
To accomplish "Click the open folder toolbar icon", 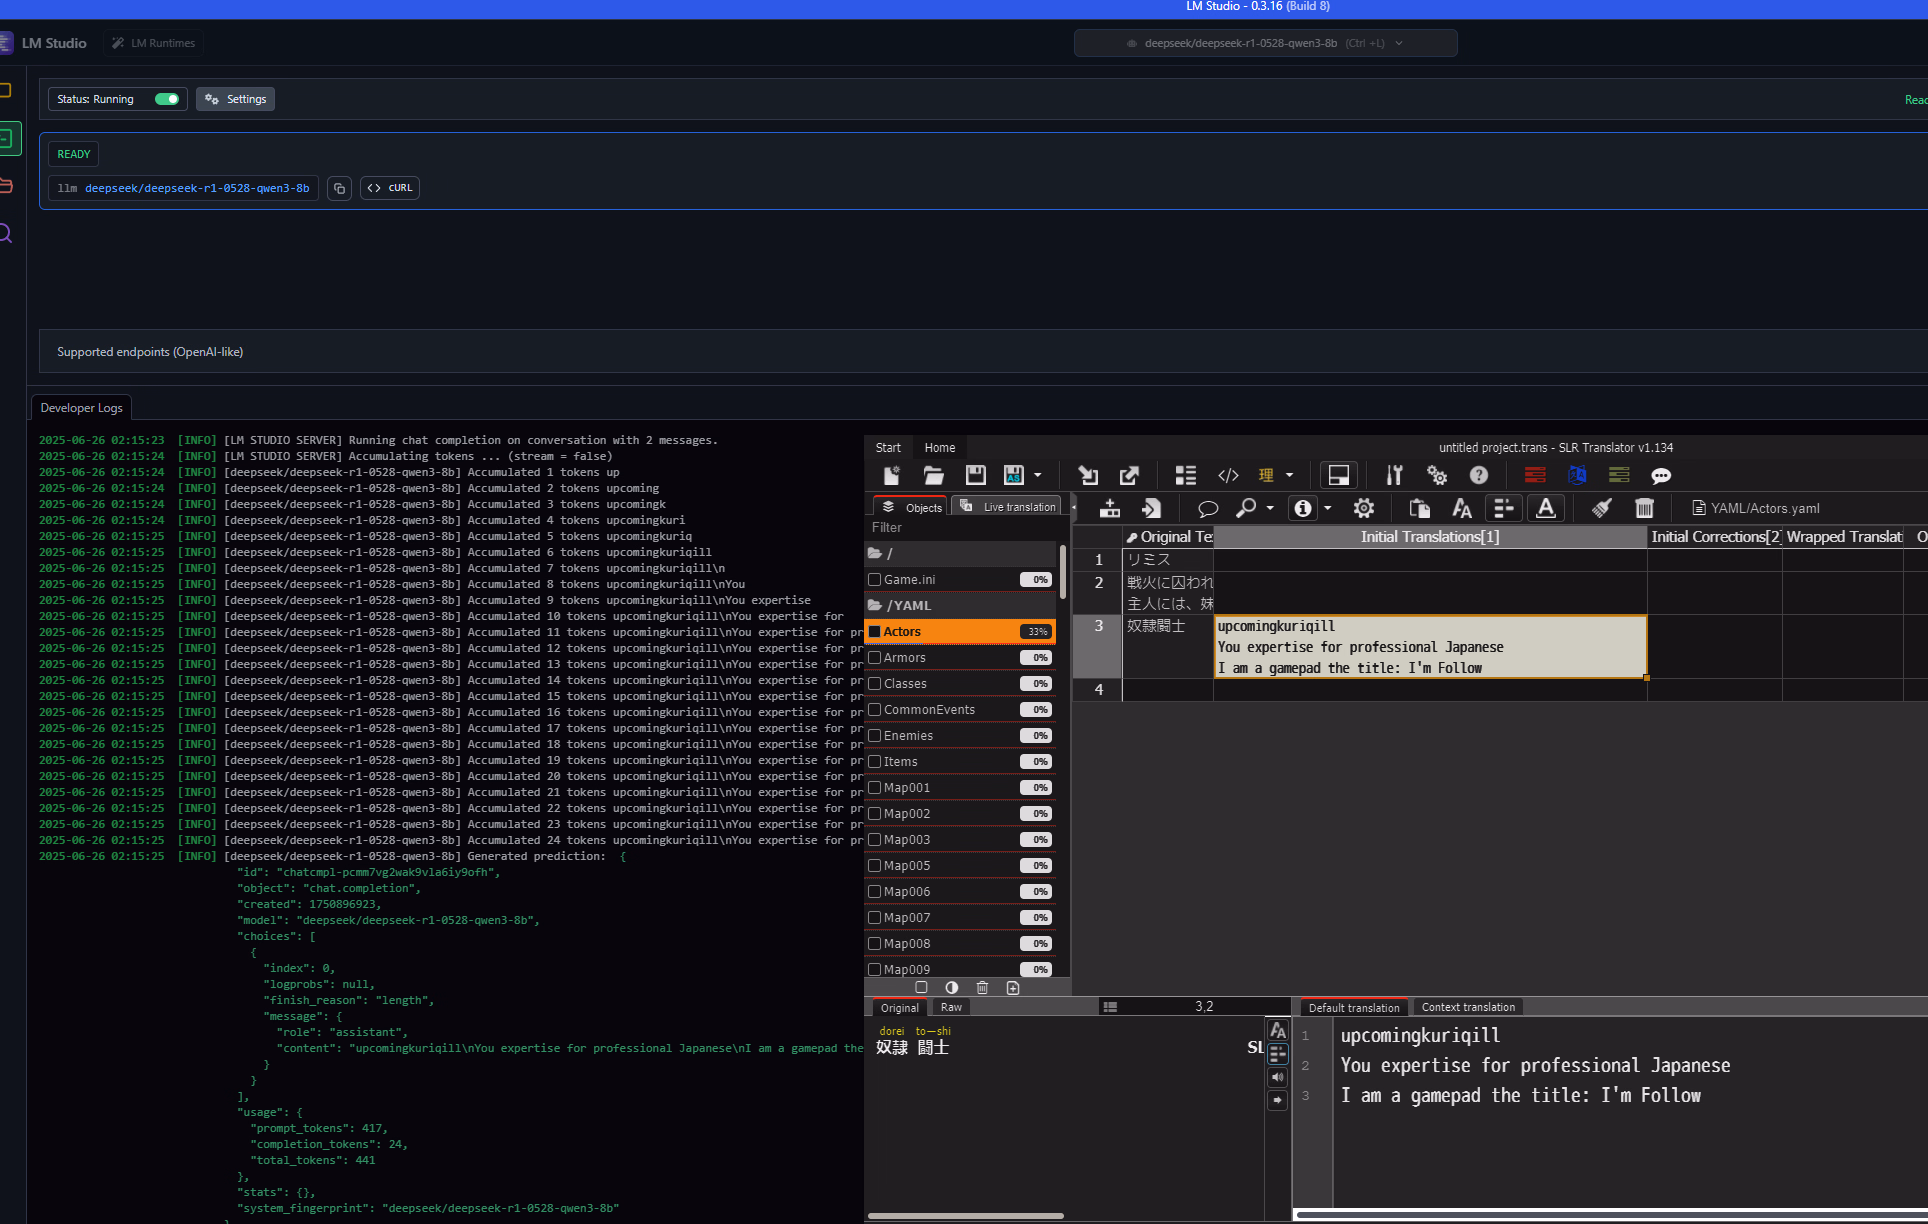I will [x=933, y=476].
